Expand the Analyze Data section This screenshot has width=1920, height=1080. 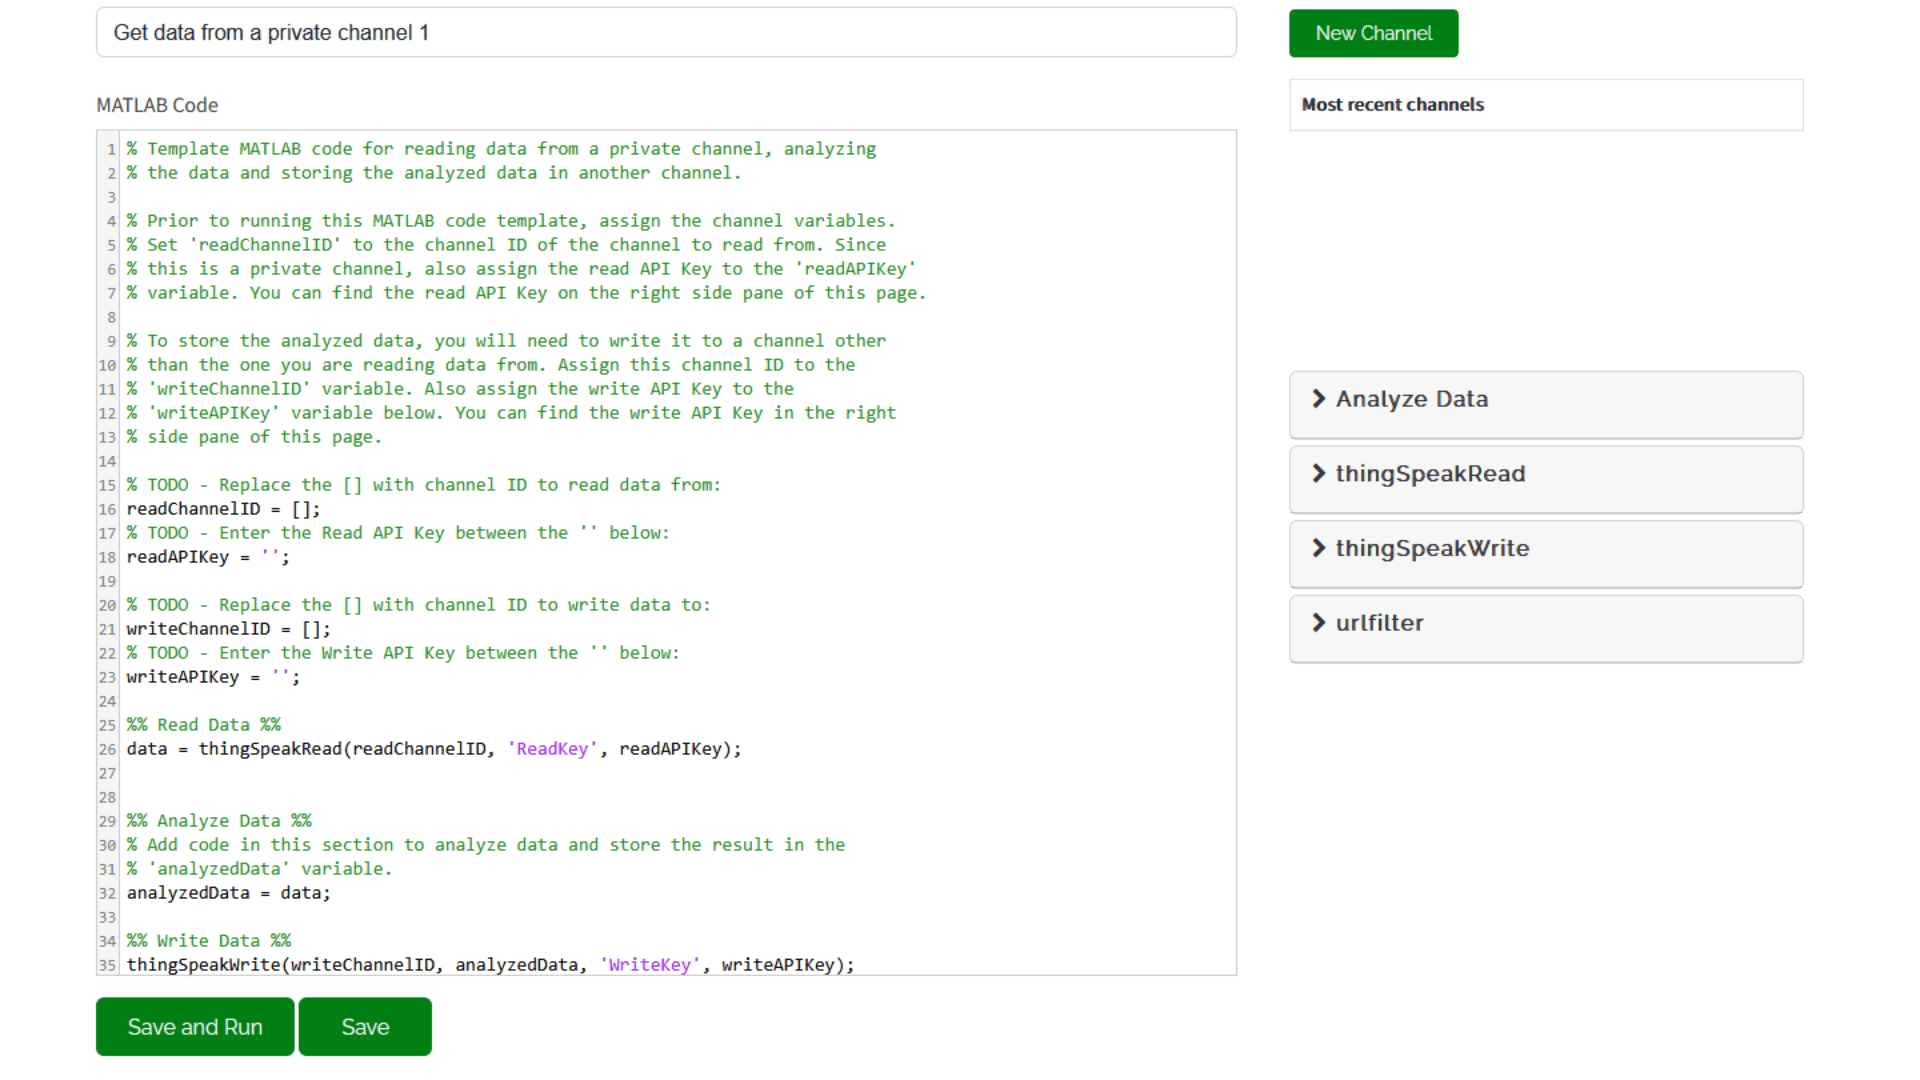click(1546, 404)
